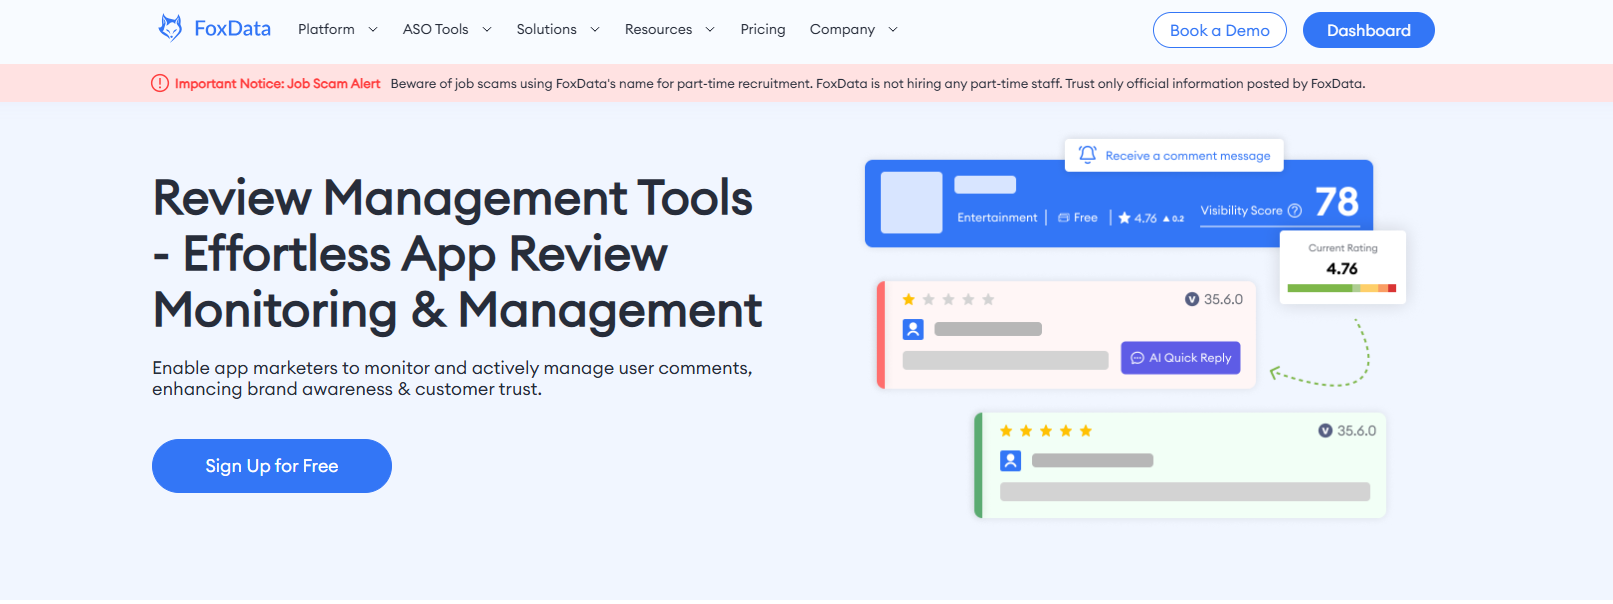Open the Company dropdown menu
1613x604 pixels.
853,29
